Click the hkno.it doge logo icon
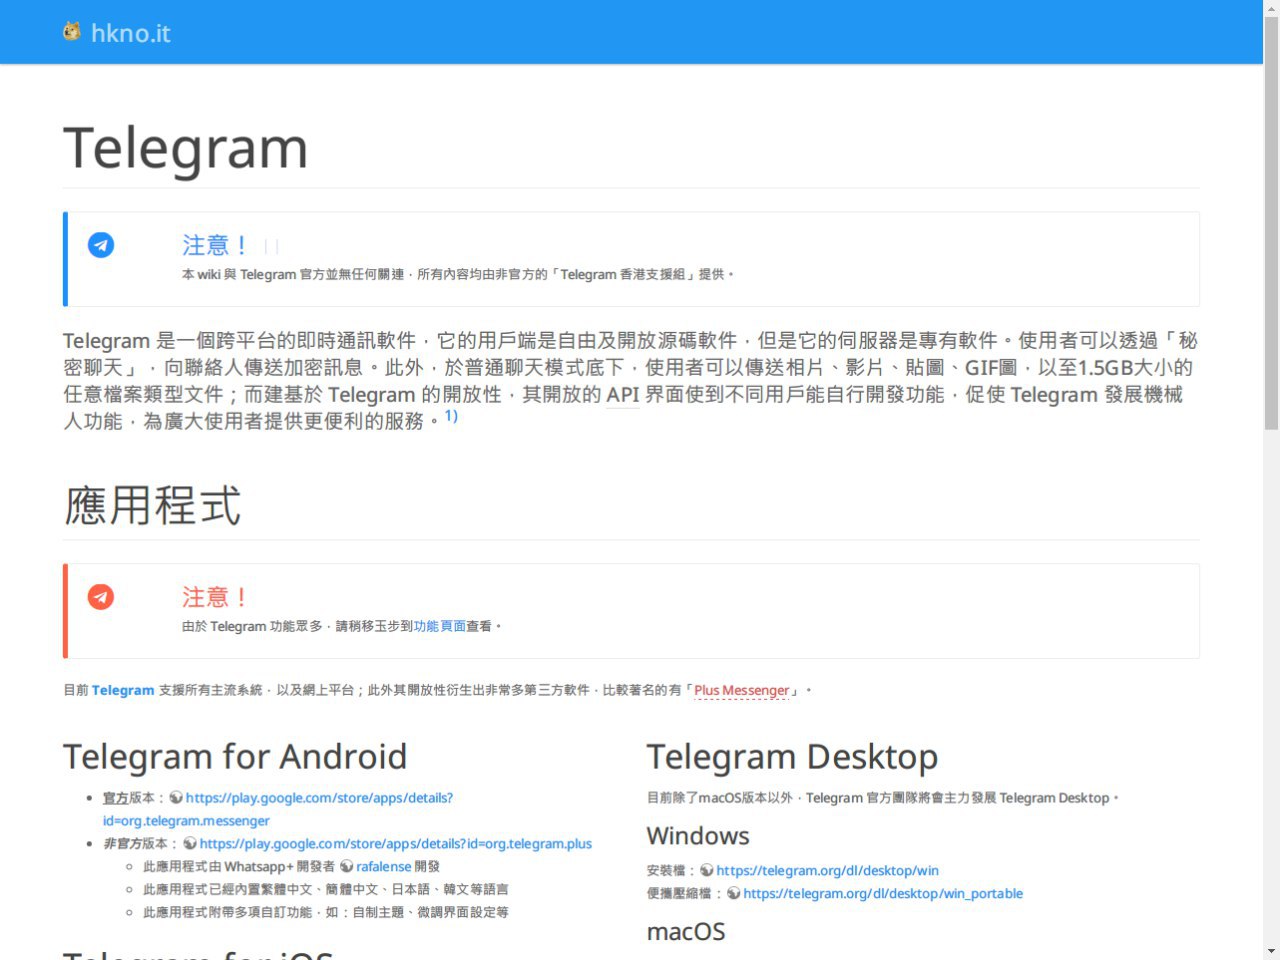The width and height of the screenshot is (1280, 960). [x=71, y=32]
